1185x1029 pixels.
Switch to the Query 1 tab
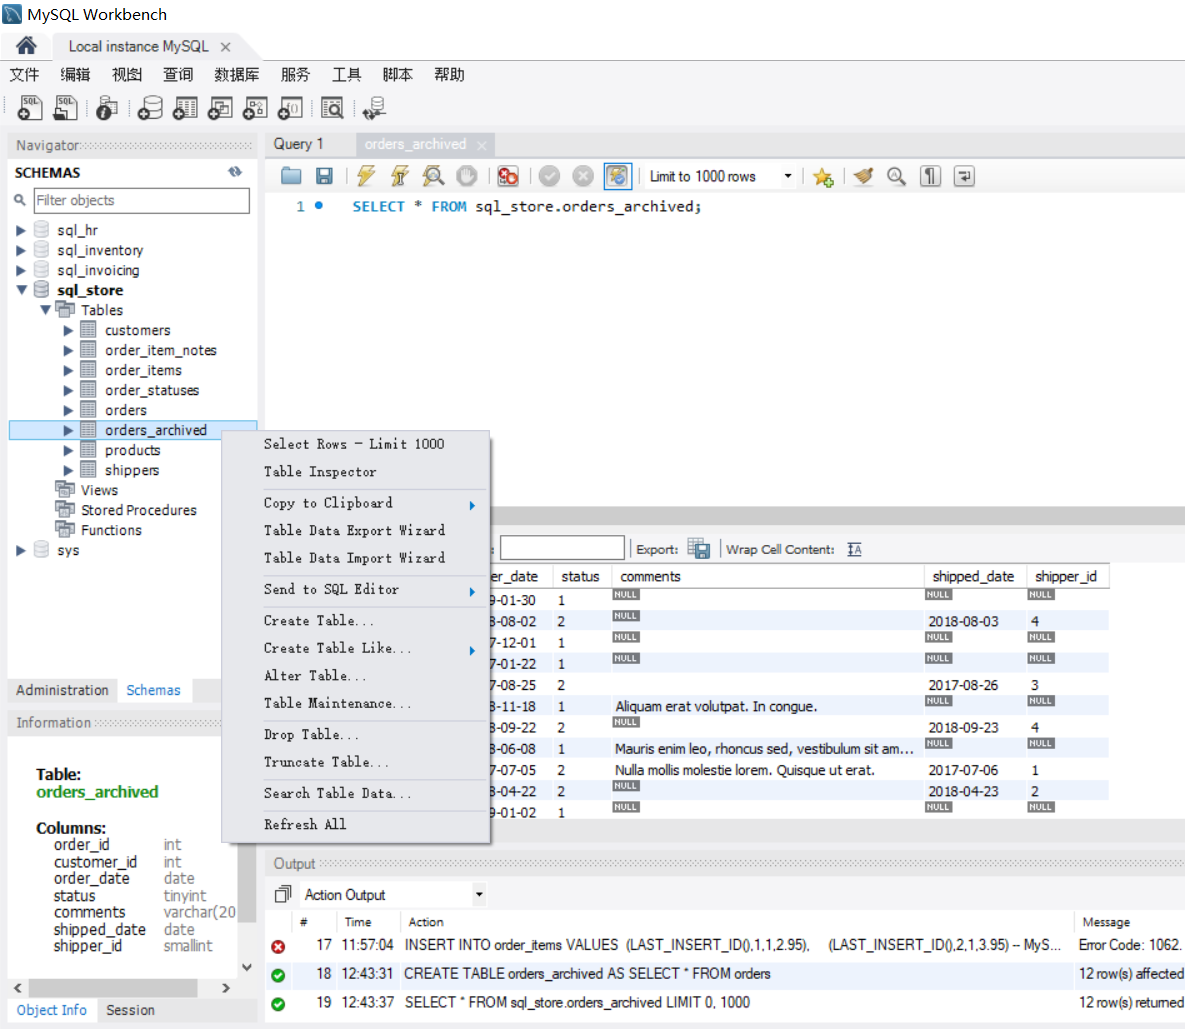pos(299,144)
